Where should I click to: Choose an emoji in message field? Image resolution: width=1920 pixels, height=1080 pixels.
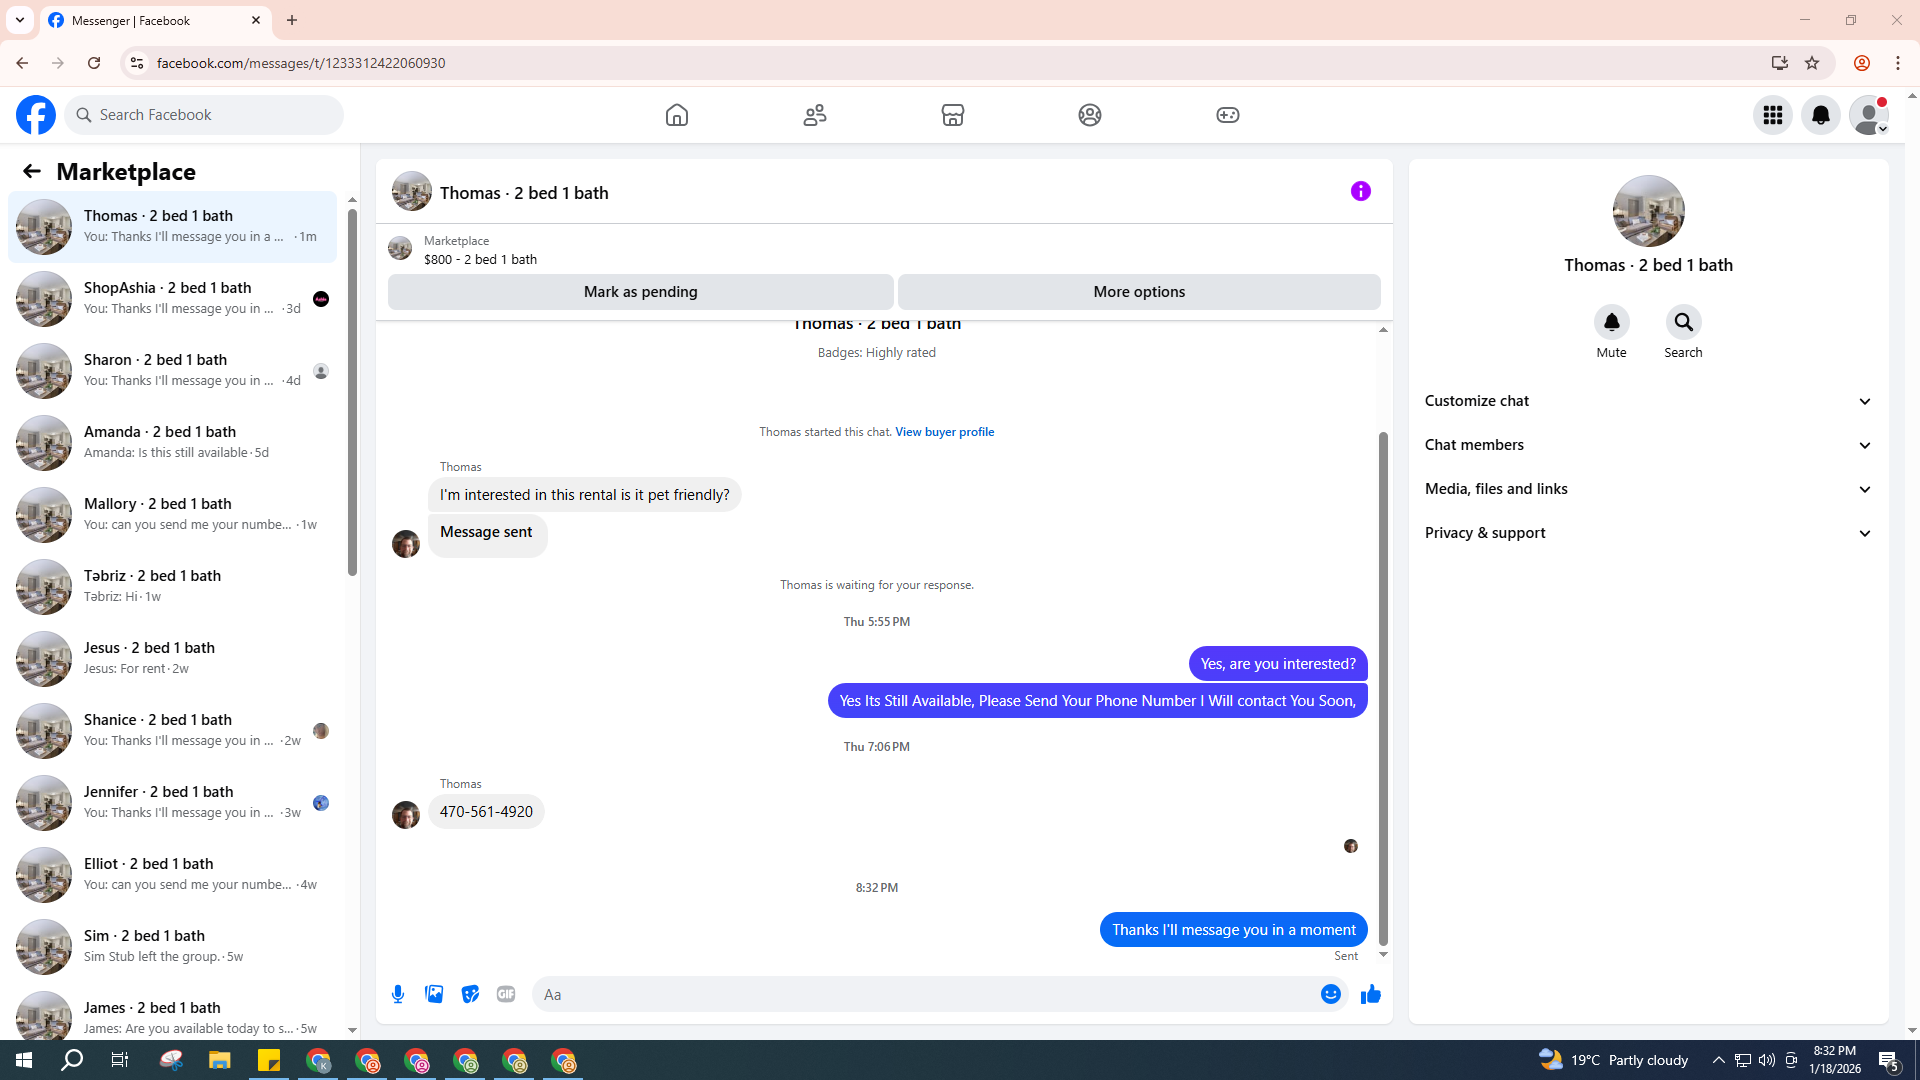[x=1330, y=994]
